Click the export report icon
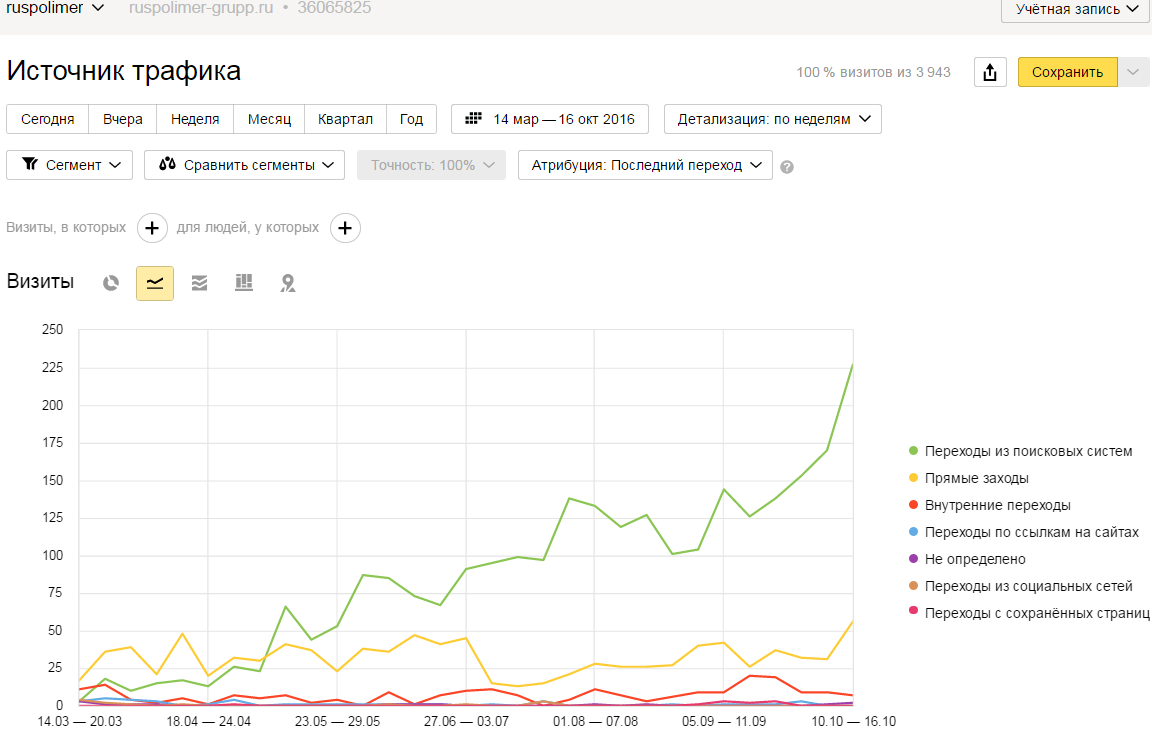This screenshot has width=1152, height=731. [x=990, y=72]
